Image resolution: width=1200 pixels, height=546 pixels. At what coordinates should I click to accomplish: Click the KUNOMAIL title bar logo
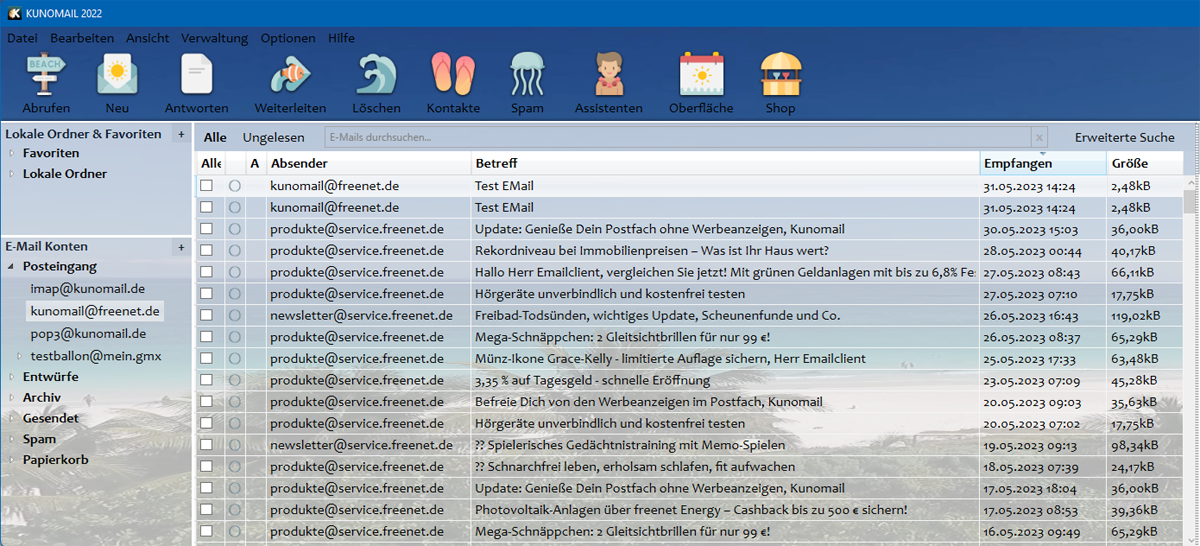coord(14,13)
